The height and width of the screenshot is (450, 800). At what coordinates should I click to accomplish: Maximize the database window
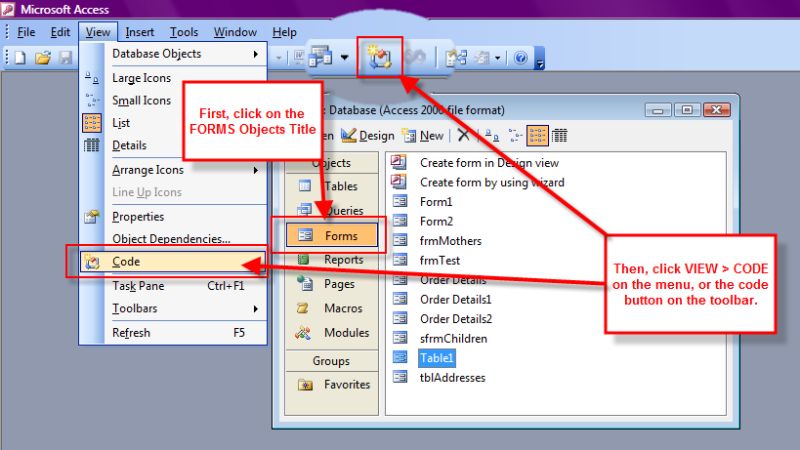pyautogui.click(x=687, y=110)
